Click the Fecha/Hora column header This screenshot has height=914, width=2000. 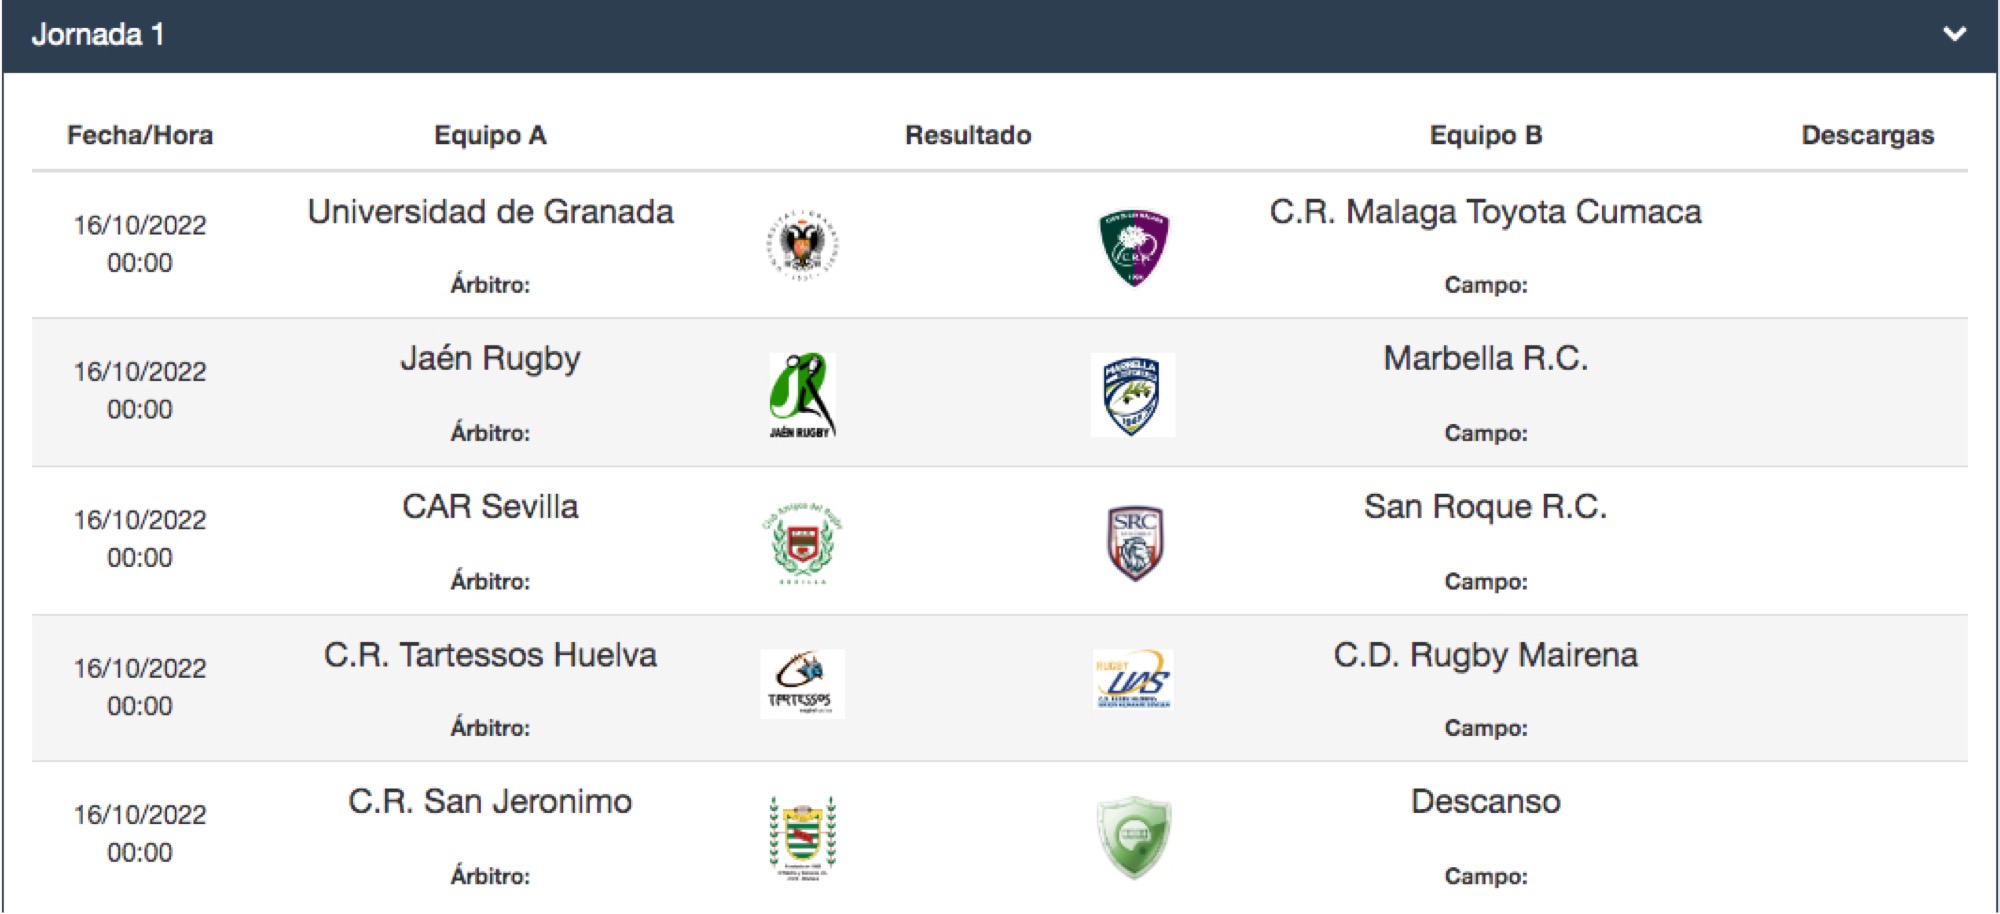[x=140, y=135]
